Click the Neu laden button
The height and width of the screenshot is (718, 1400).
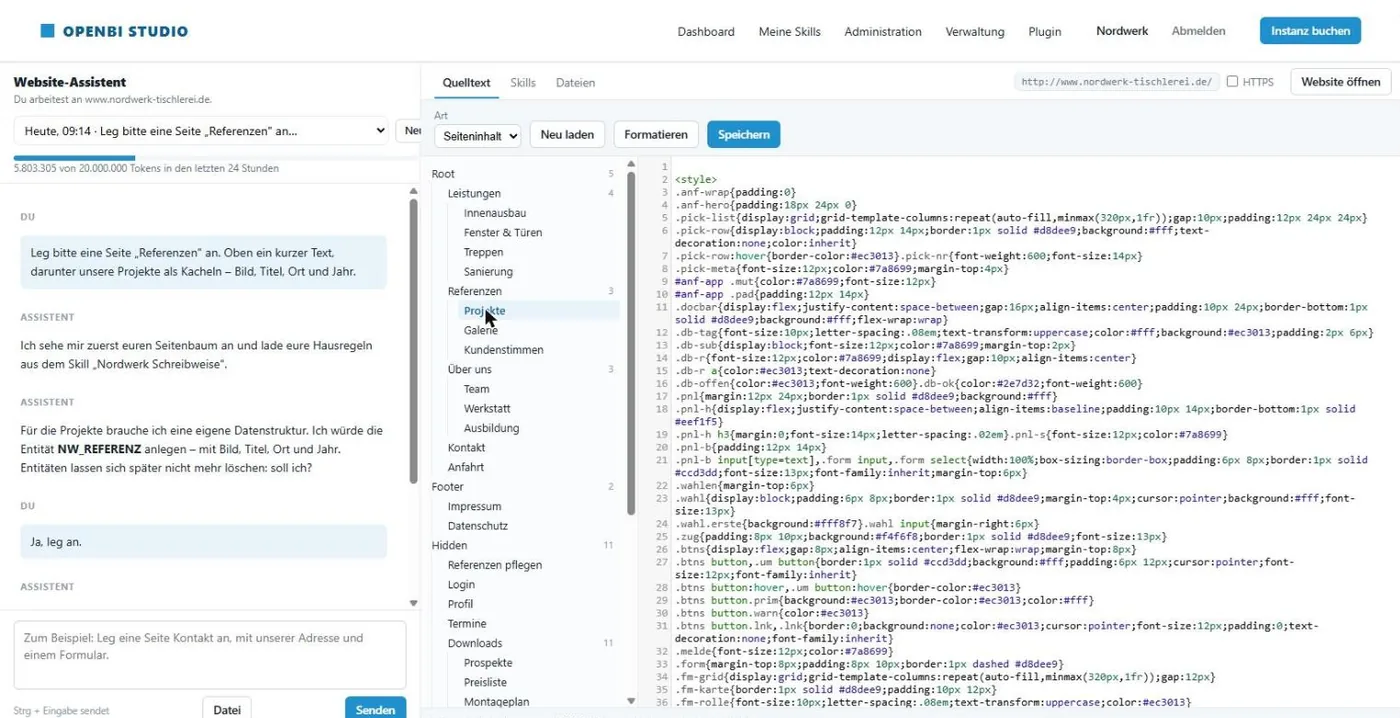(567, 134)
